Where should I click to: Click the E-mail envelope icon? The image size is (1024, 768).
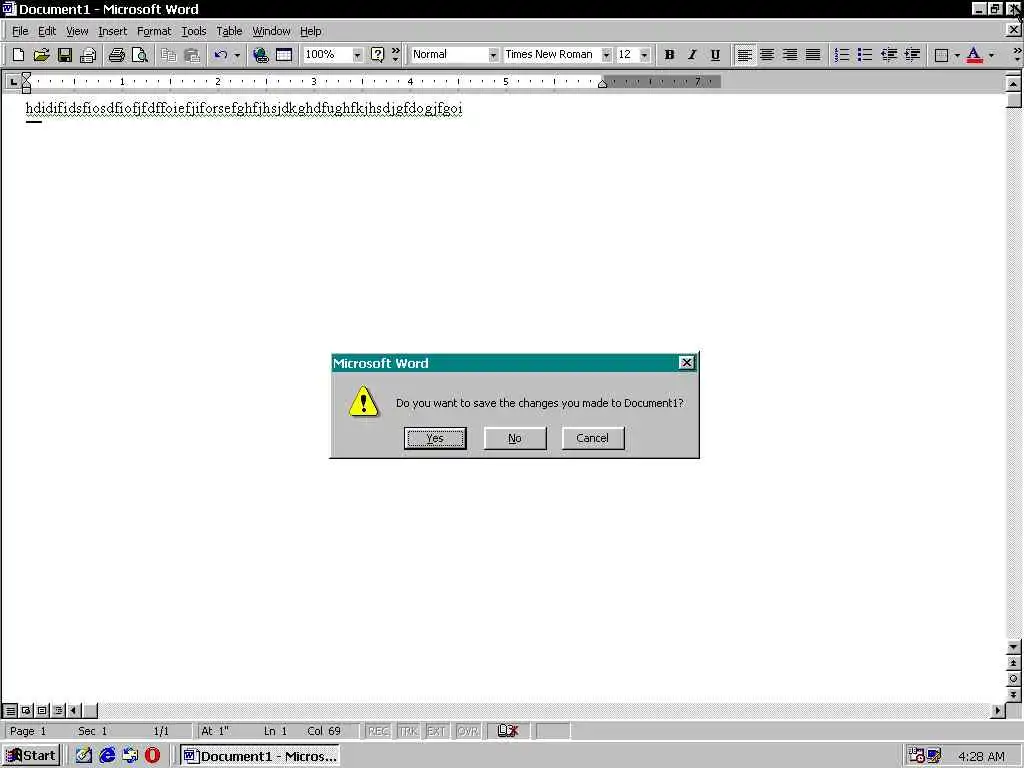[x=88, y=55]
